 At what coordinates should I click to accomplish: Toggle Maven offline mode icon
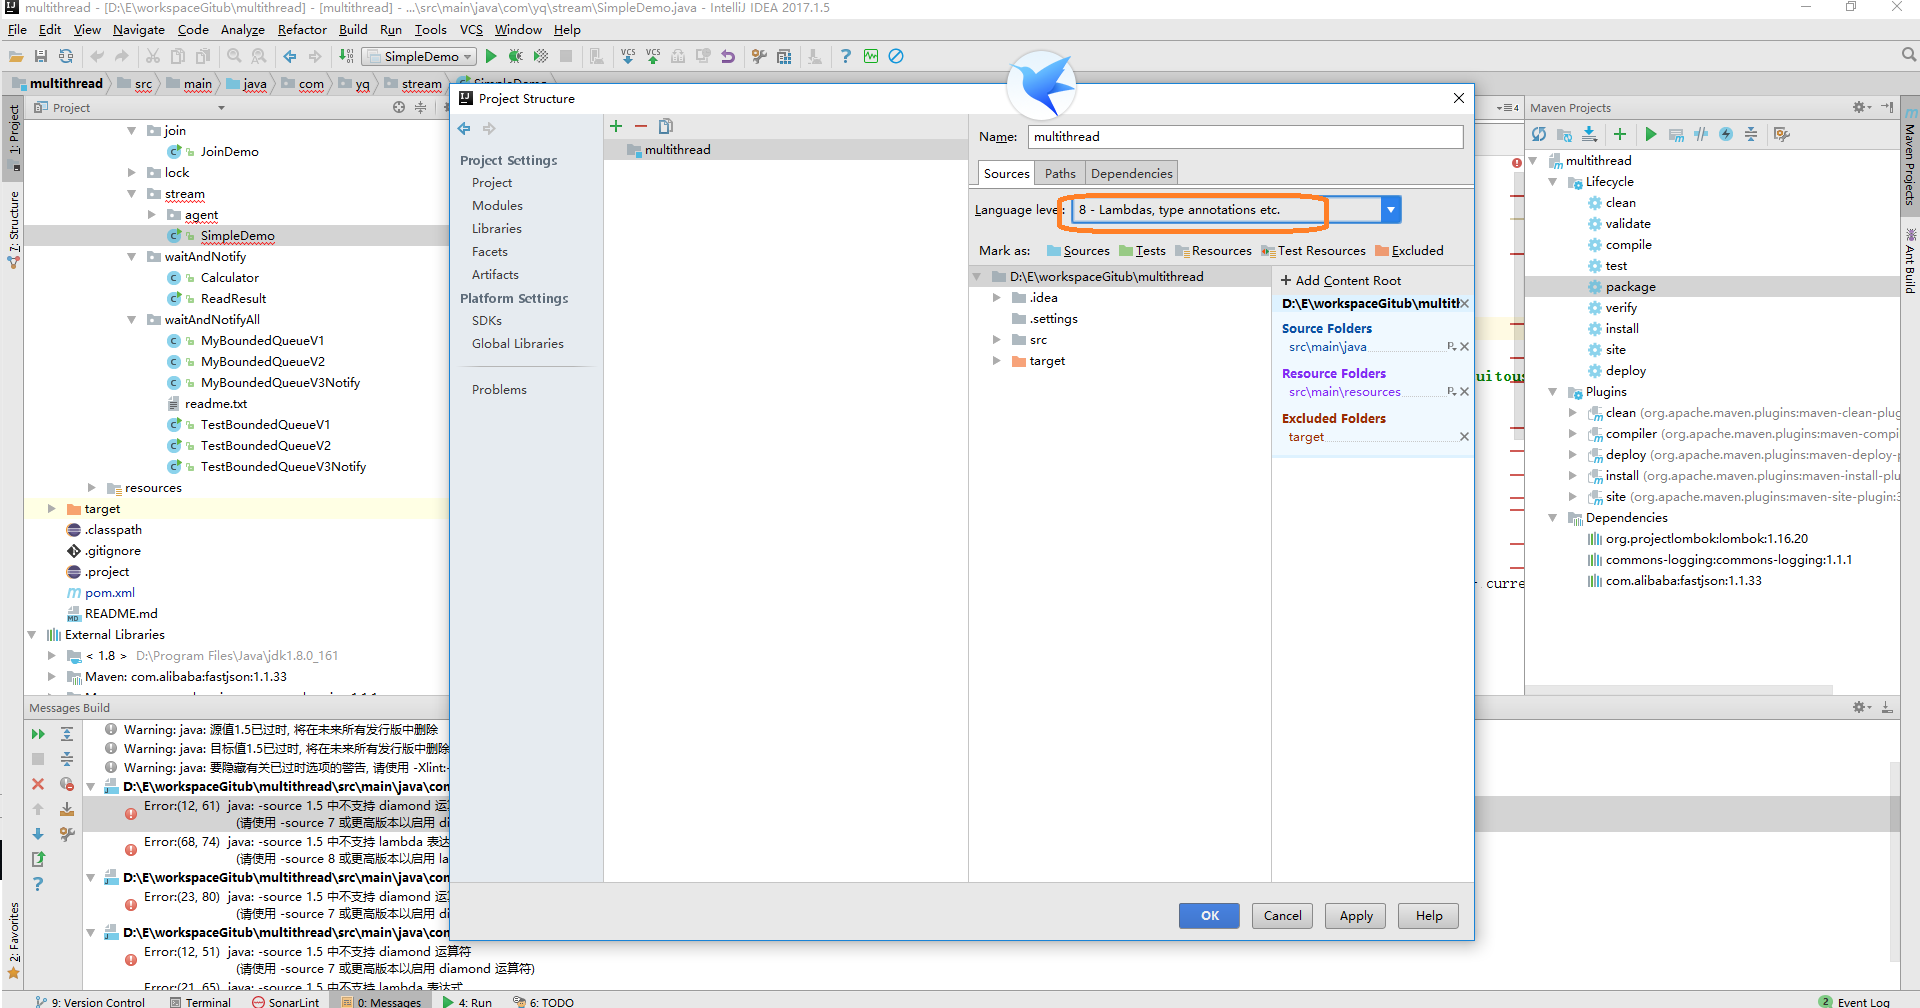coord(1701,134)
